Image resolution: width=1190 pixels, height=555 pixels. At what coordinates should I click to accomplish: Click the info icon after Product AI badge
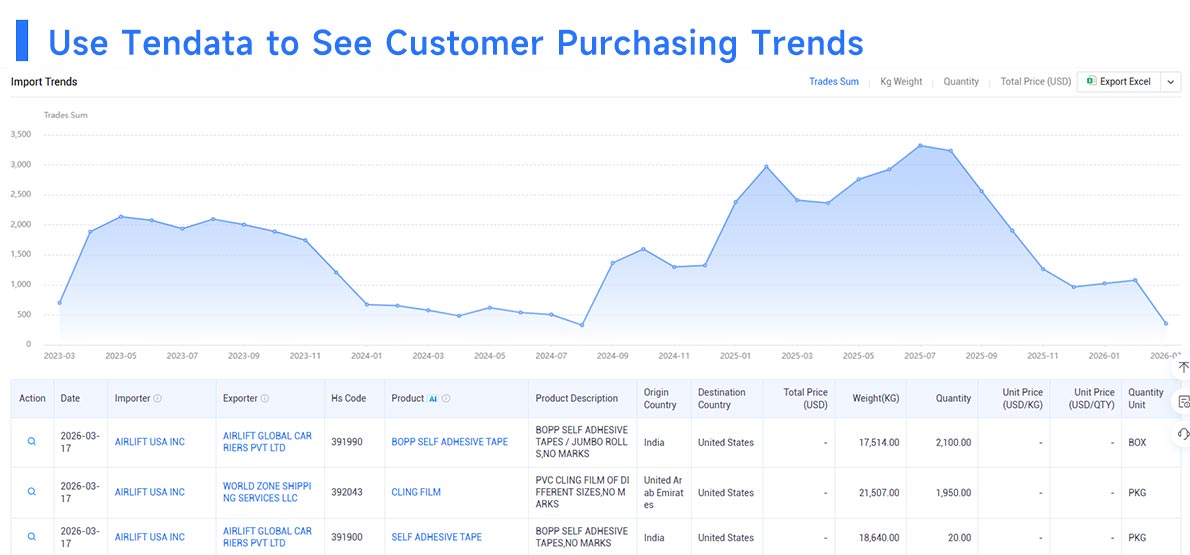click(446, 398)
